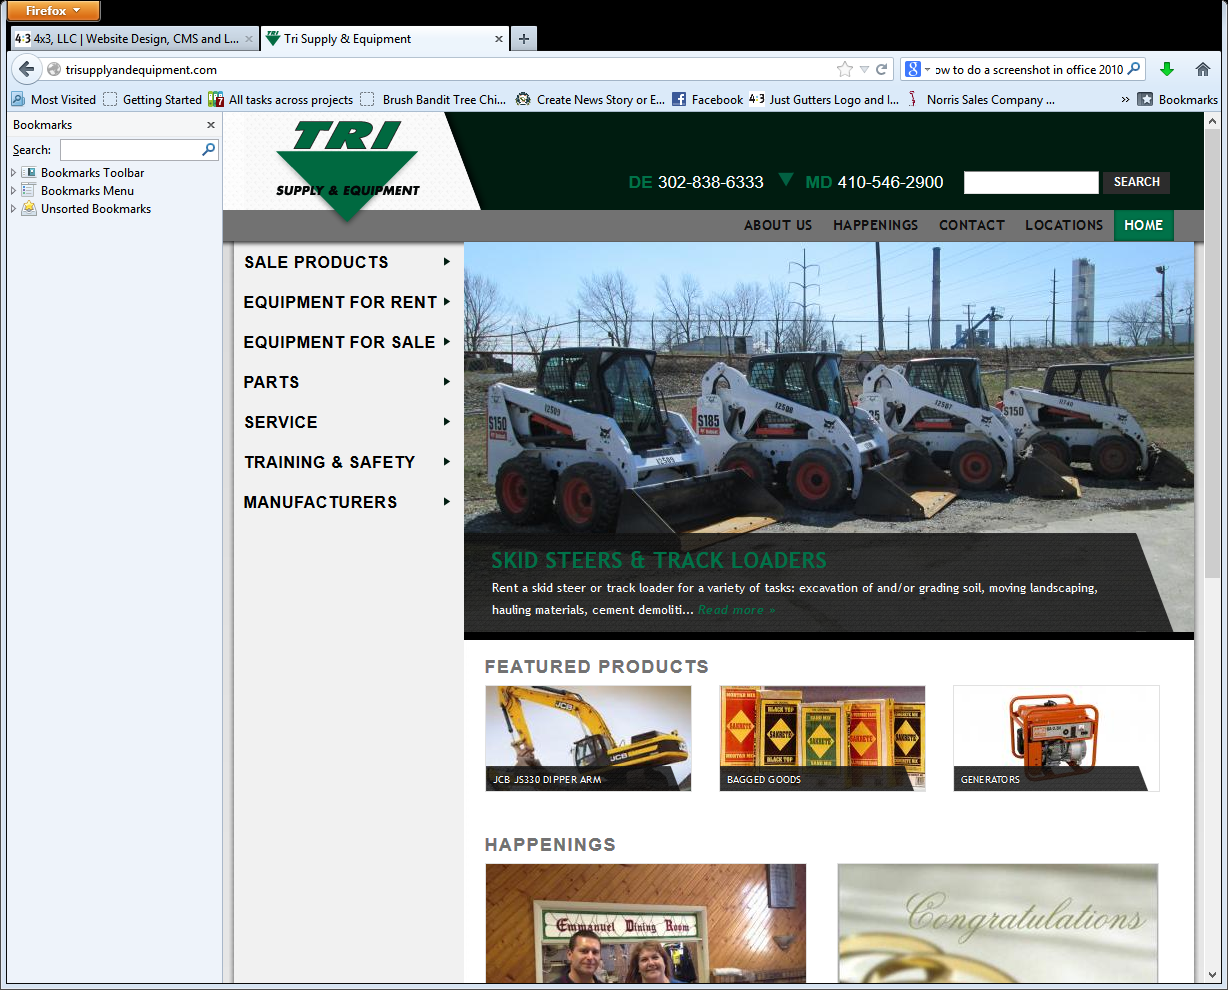Bookmark this page with the star icon
This screenshot has width=1228, height=990.
846,70
